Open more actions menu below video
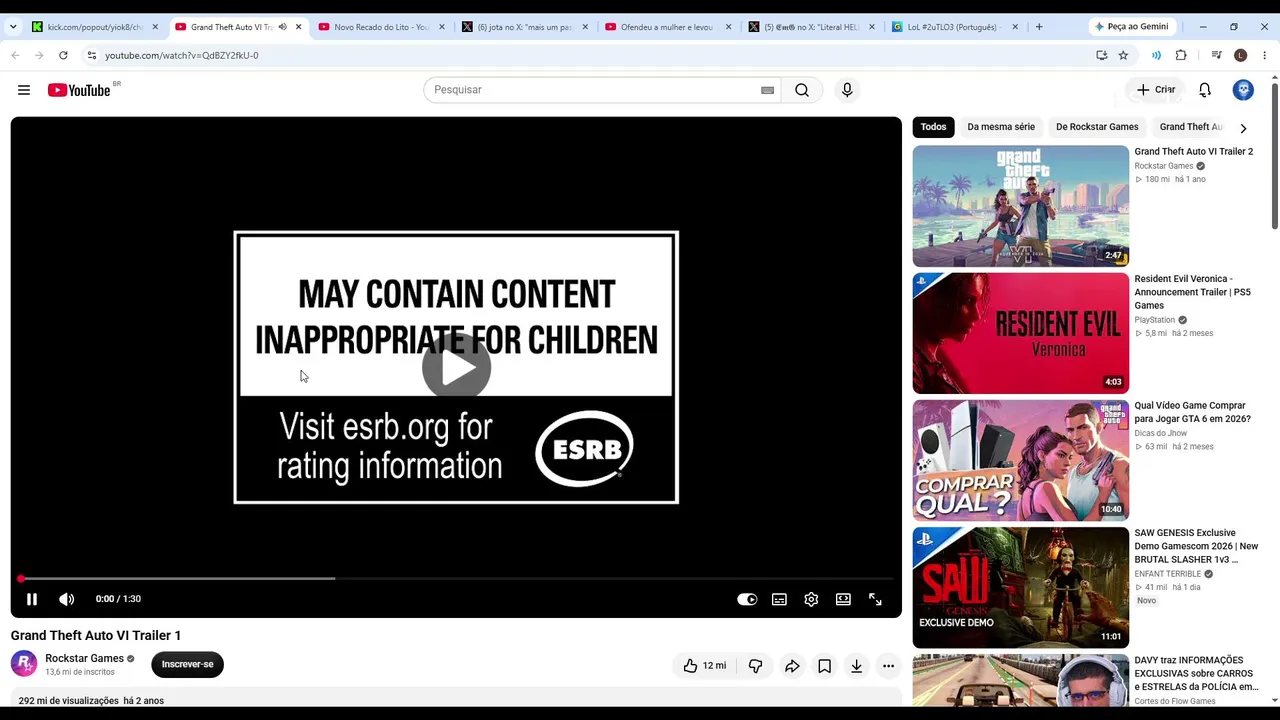This screenshot has height=720, width=1280. point(888,665)
